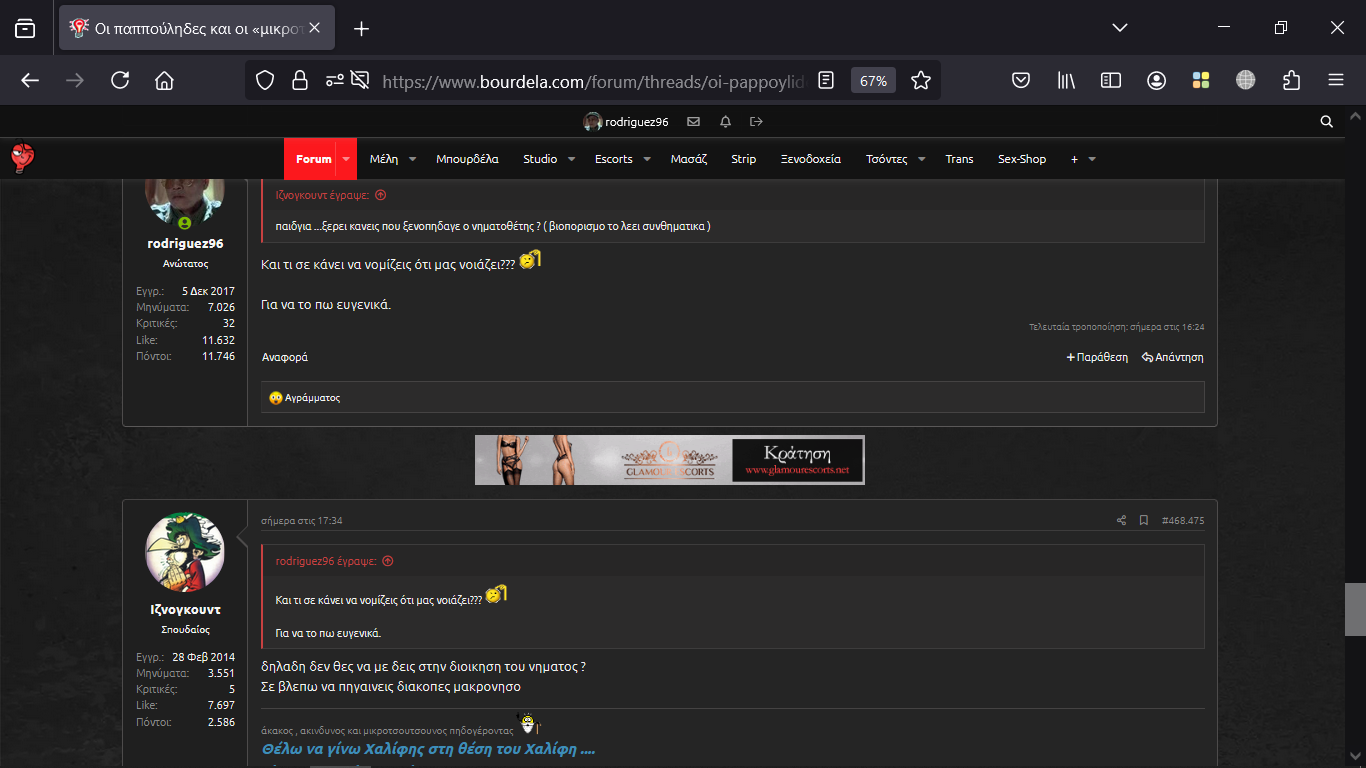Viewport: 1366px width, 768px height.
Task: Open the Sex-Shop menu item
Action: click(x=1022, y=159)
